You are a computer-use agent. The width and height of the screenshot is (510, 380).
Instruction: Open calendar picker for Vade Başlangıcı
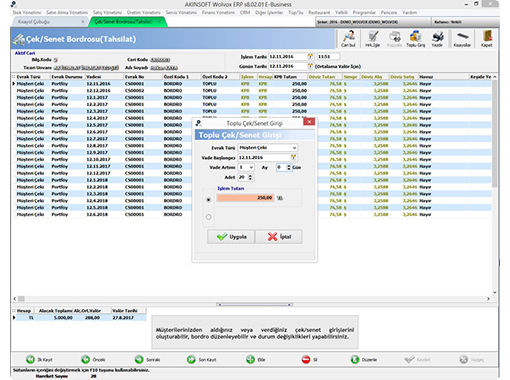click(293, 157)
